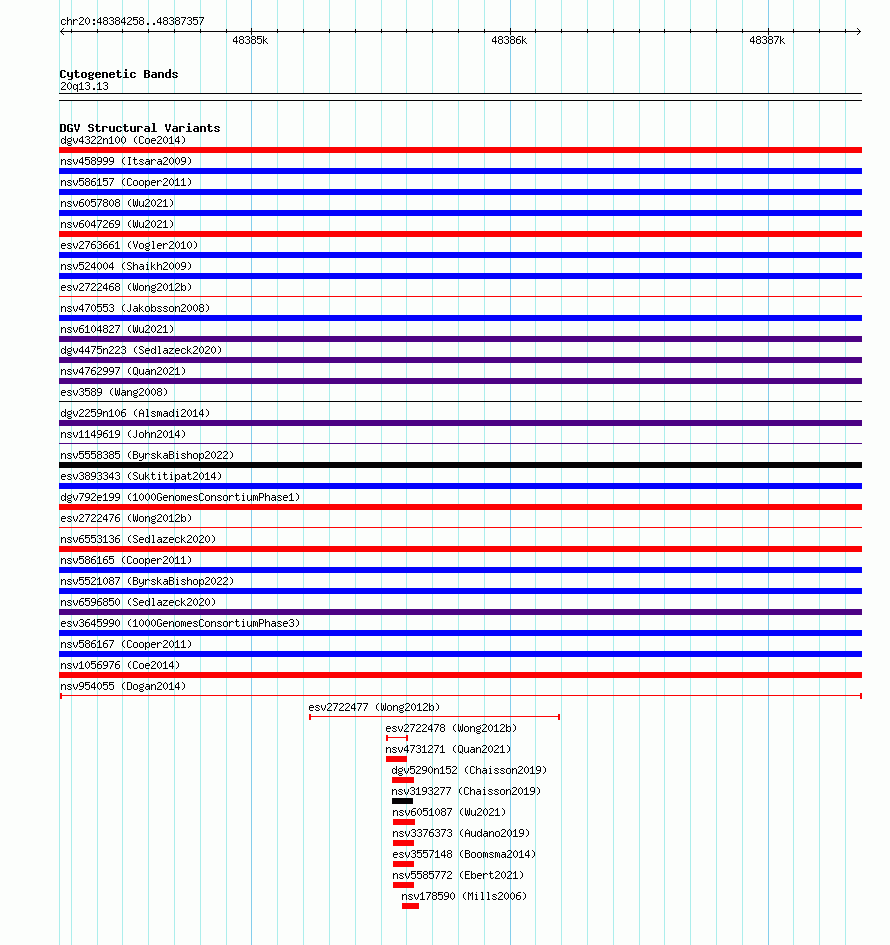Open the nsv6051087 (Wu2021) variant
The image size is (890, 945).
point(450,812)
